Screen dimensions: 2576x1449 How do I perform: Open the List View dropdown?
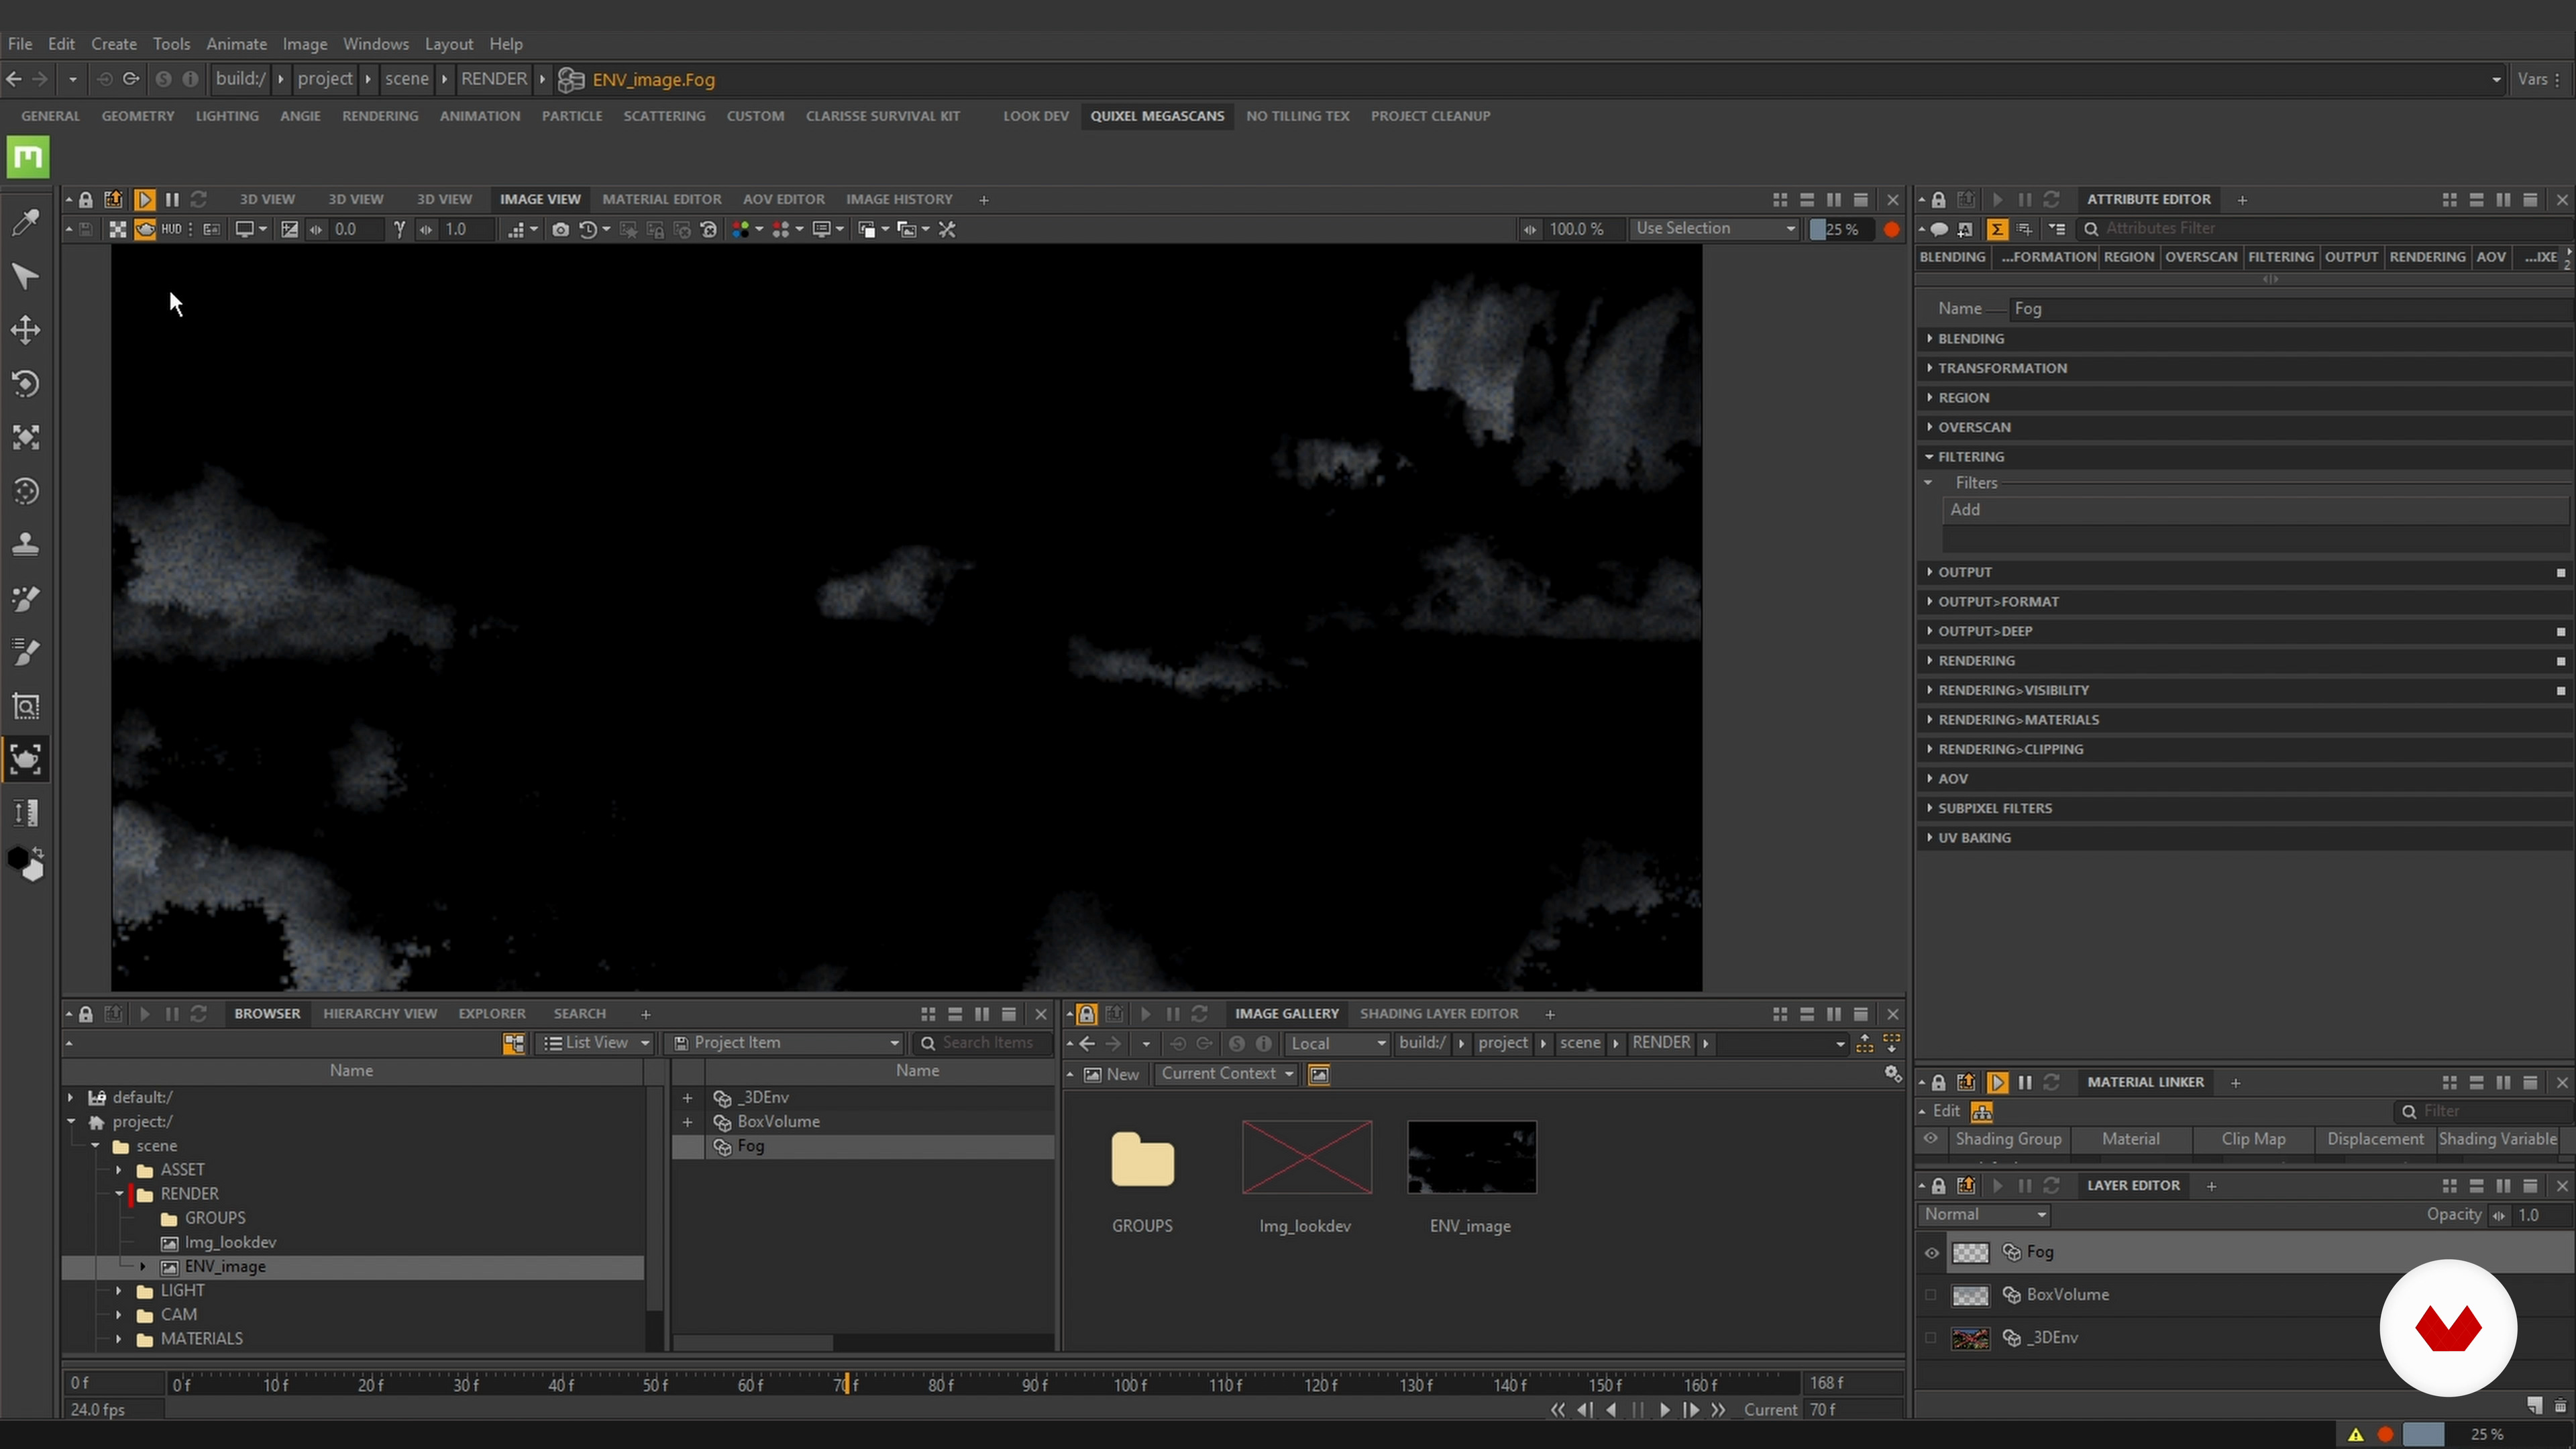(x=596, y=1043)
